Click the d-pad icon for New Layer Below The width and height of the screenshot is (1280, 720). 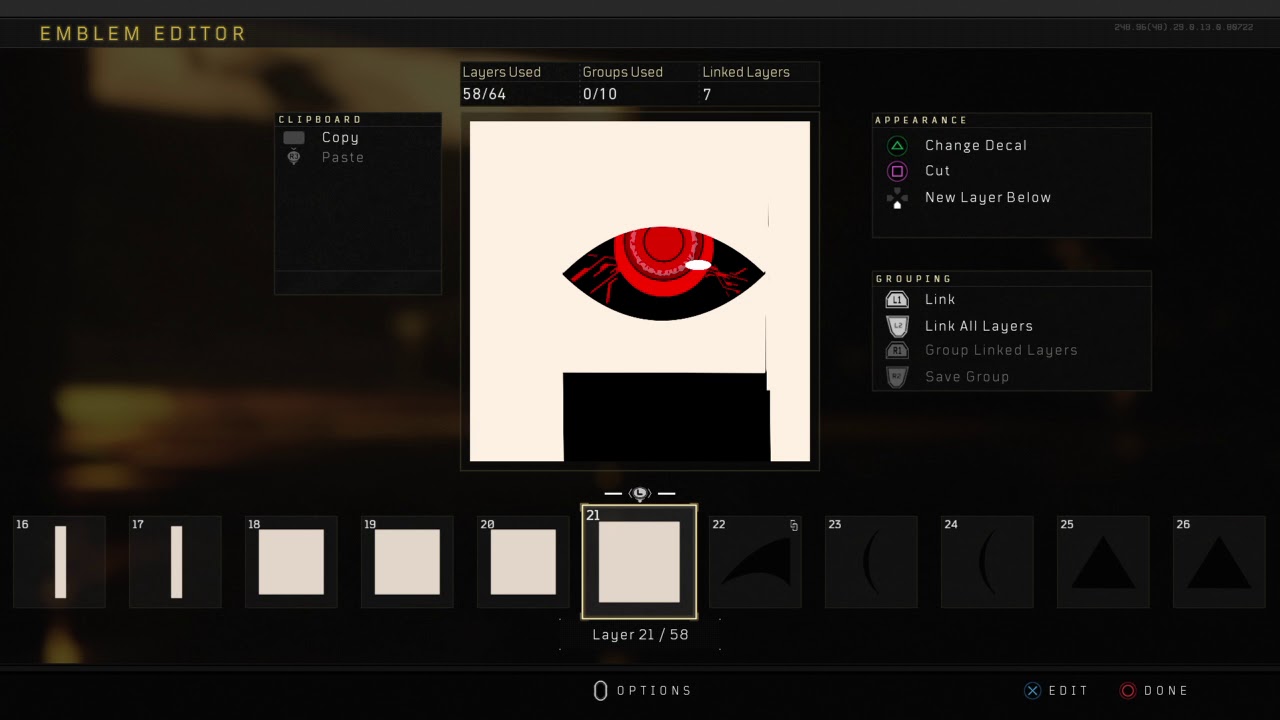(897, 198)
